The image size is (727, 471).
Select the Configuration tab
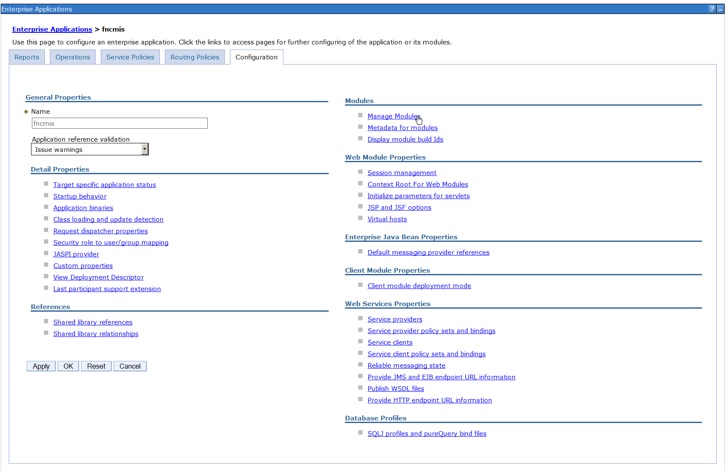[x=256, y=57]
